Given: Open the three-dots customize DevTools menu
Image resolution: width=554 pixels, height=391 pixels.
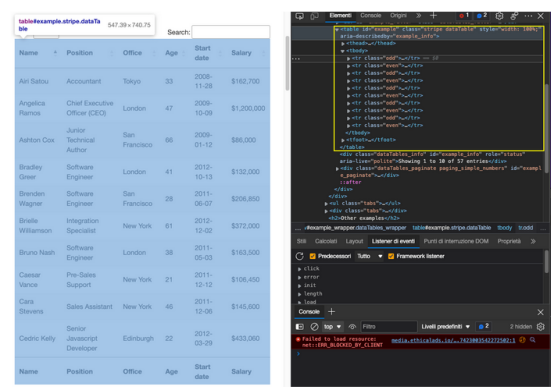Looking at the screenshot, I should tap(528, 16).
